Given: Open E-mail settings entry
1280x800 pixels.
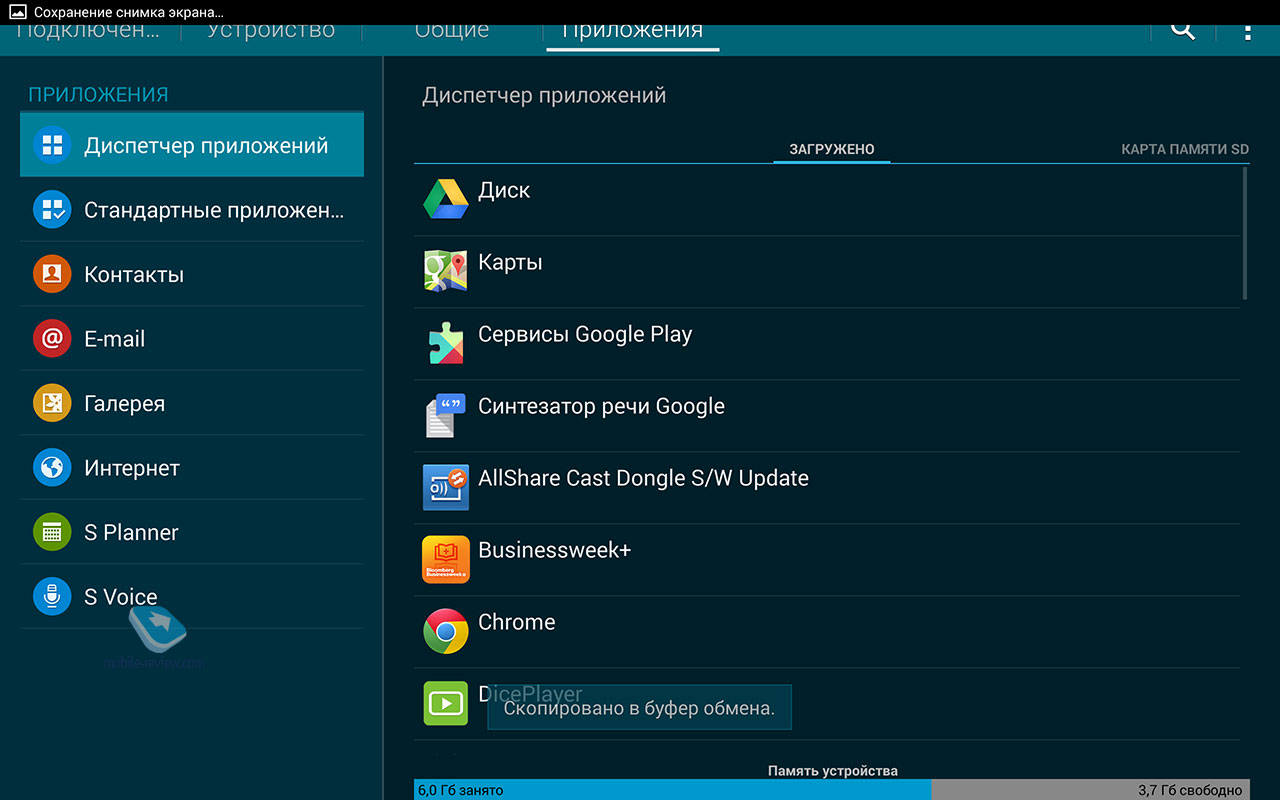Looking at the screenshot, I should point(192,339).
